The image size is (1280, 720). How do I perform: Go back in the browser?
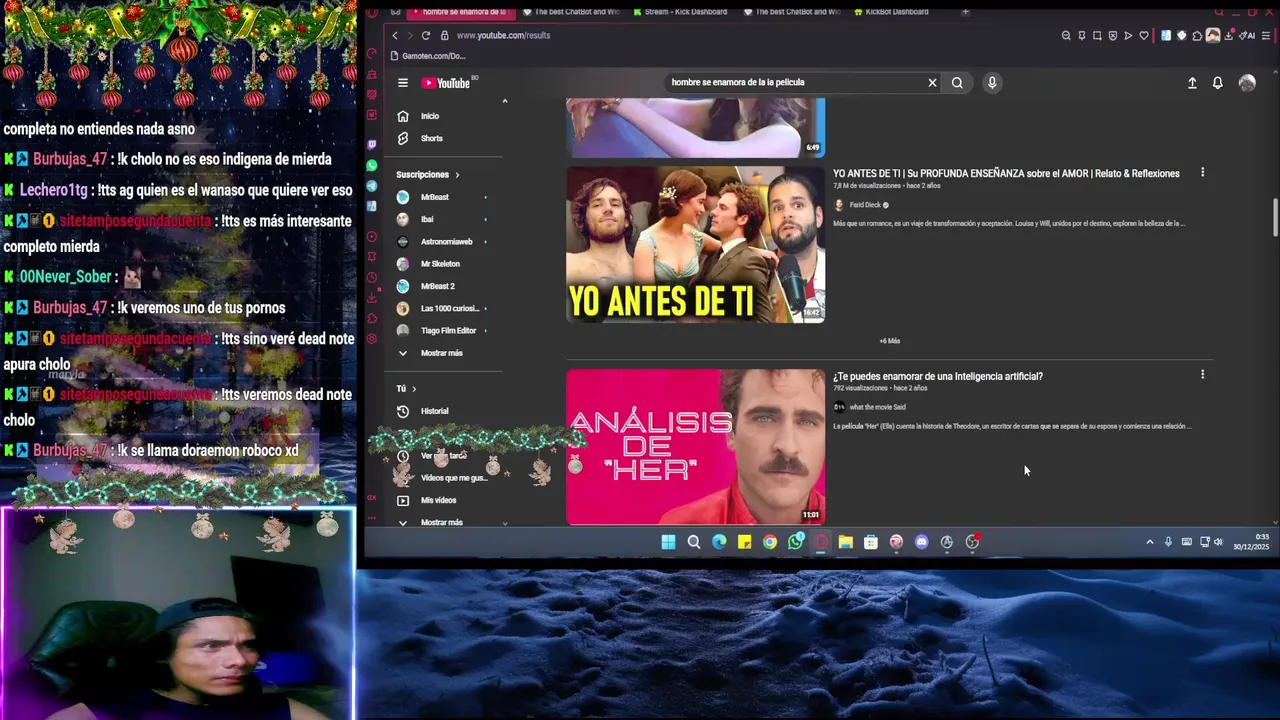[394, 35]
